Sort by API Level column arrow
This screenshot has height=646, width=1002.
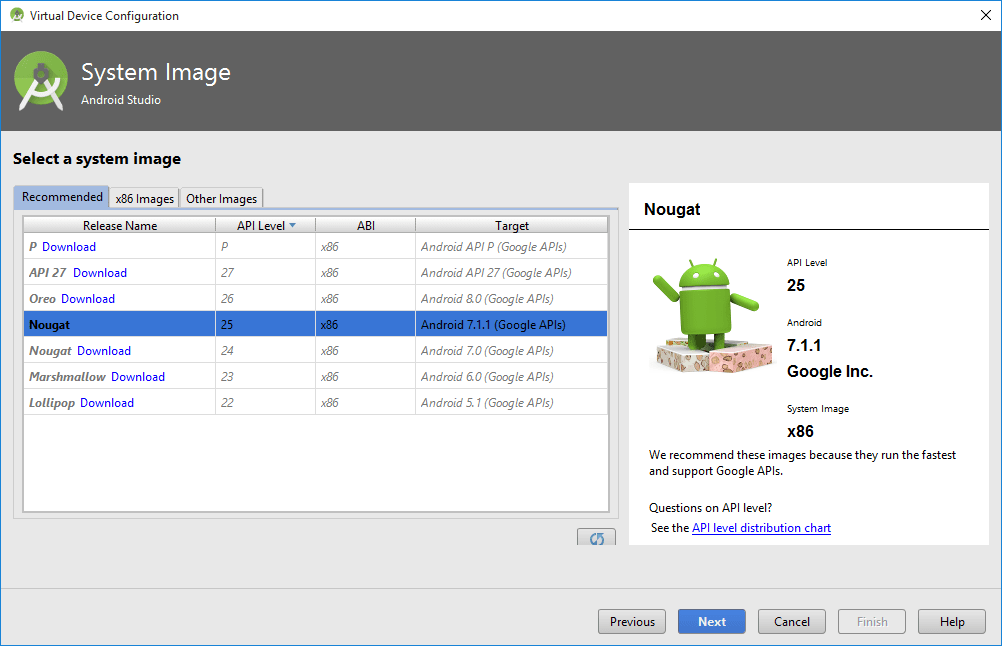click(x=292, y=226)
